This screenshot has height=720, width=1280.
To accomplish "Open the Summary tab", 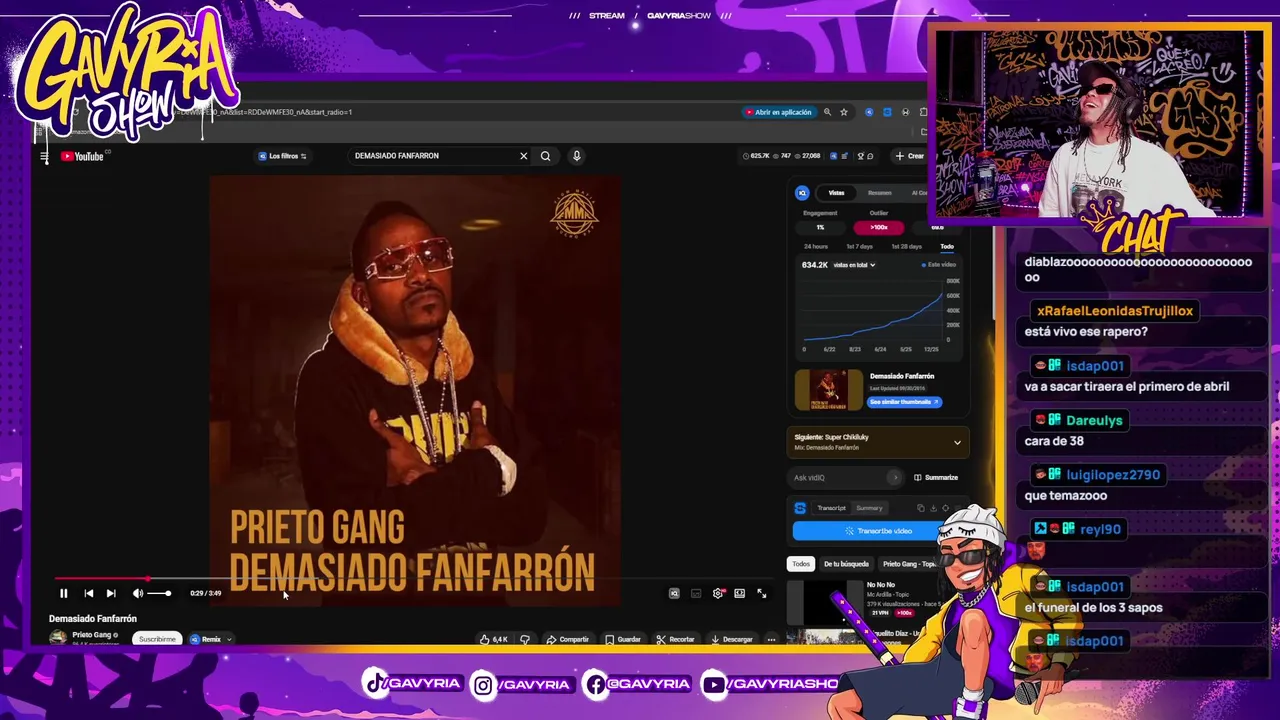I will coord(869,508).
